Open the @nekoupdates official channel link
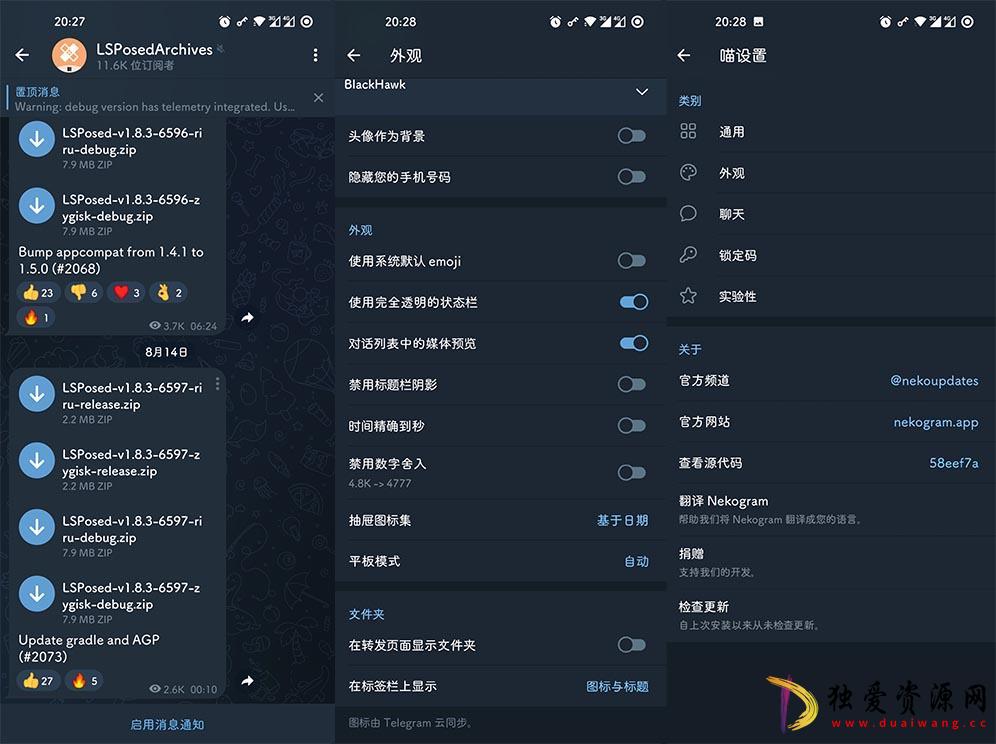Screen dimensions: 996x744 click(934, 381)
